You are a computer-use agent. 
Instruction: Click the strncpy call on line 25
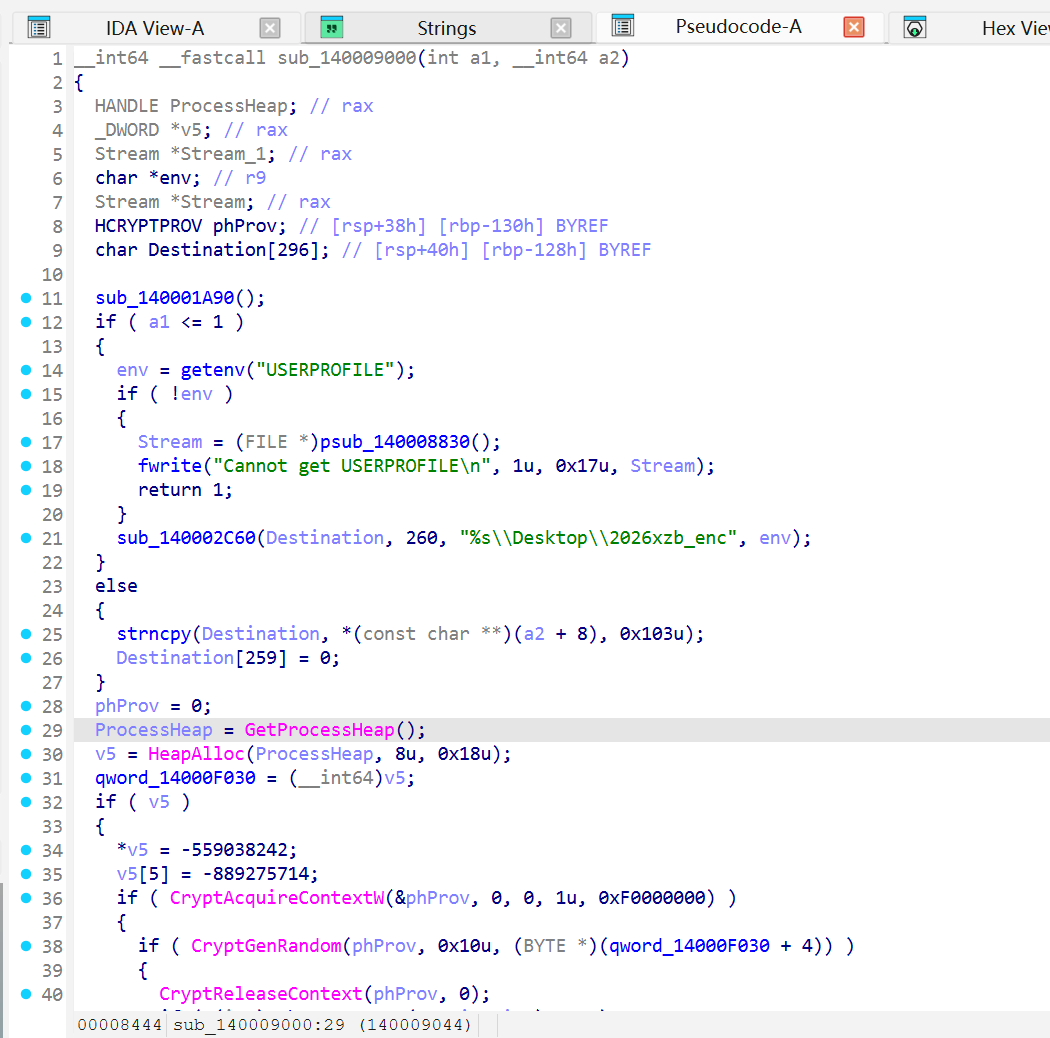(x=154, y=634)
